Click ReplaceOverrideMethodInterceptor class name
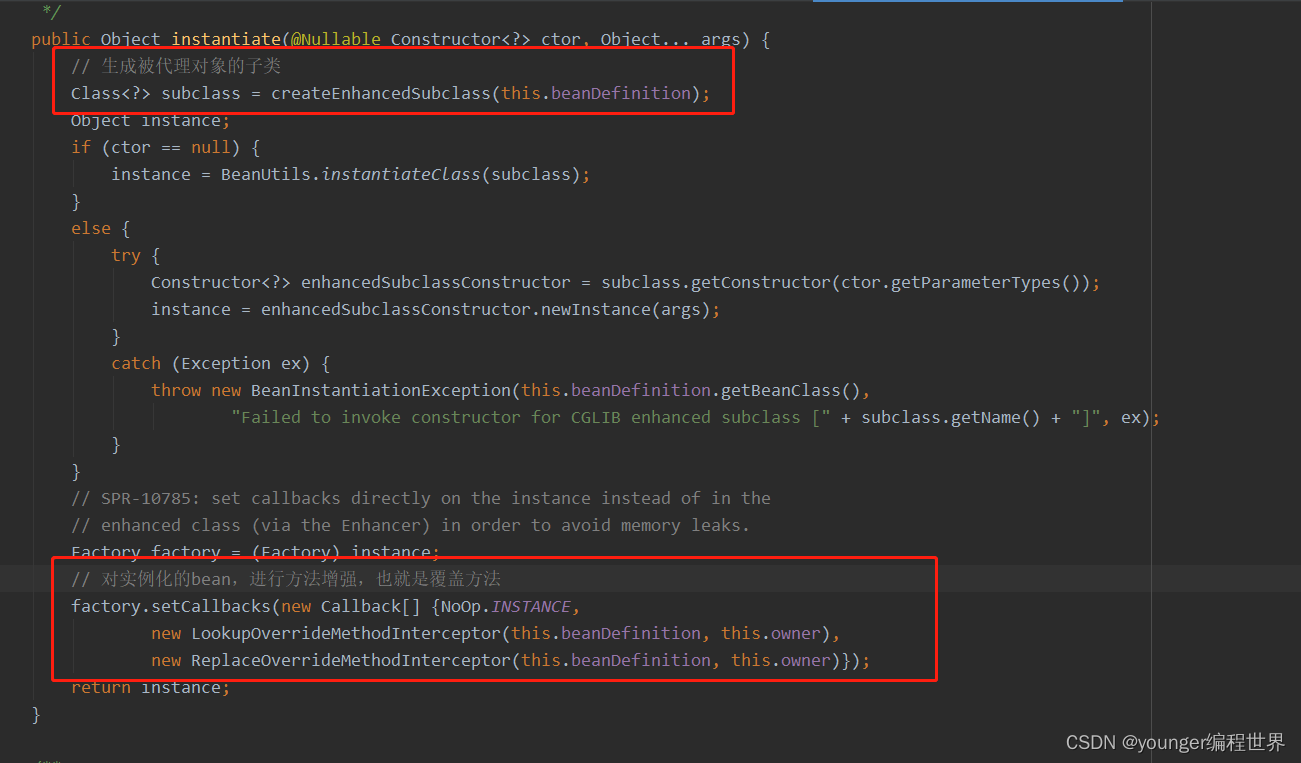Image resolution: width=1301 pixels, height=763 pixels. [351, 660]
